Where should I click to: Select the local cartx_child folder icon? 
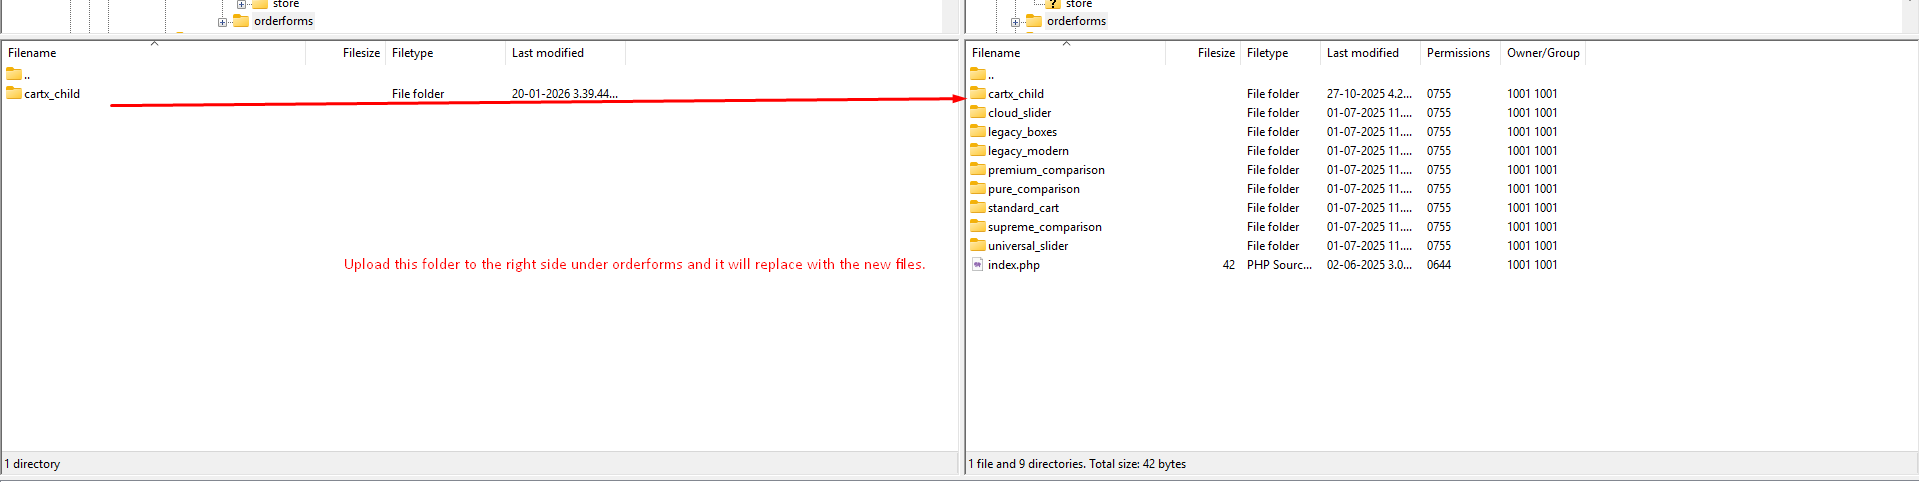(x=14, y=93)
